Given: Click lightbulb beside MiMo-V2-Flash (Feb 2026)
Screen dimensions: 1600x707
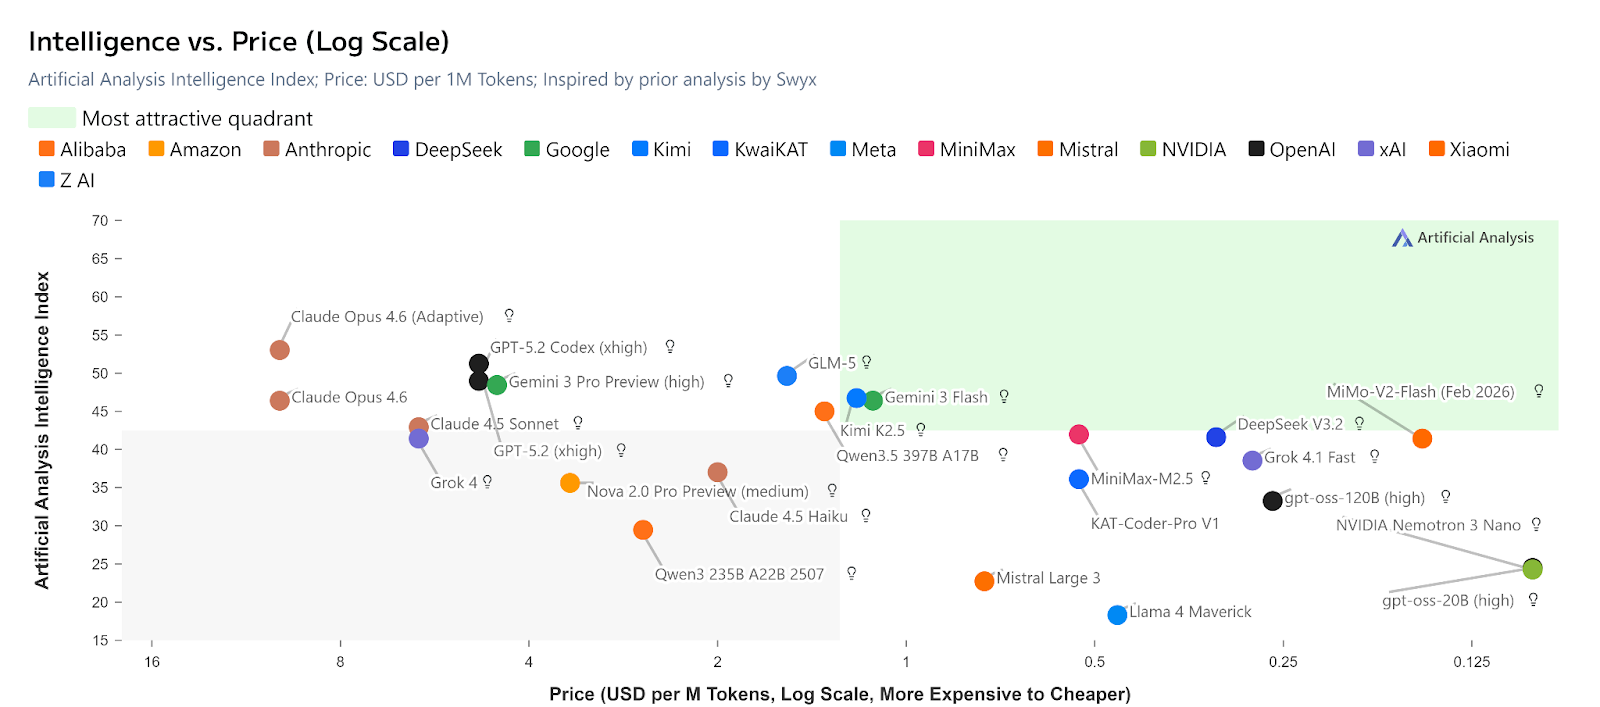Looking at the screenshot, I should [x=1539, y=391].
